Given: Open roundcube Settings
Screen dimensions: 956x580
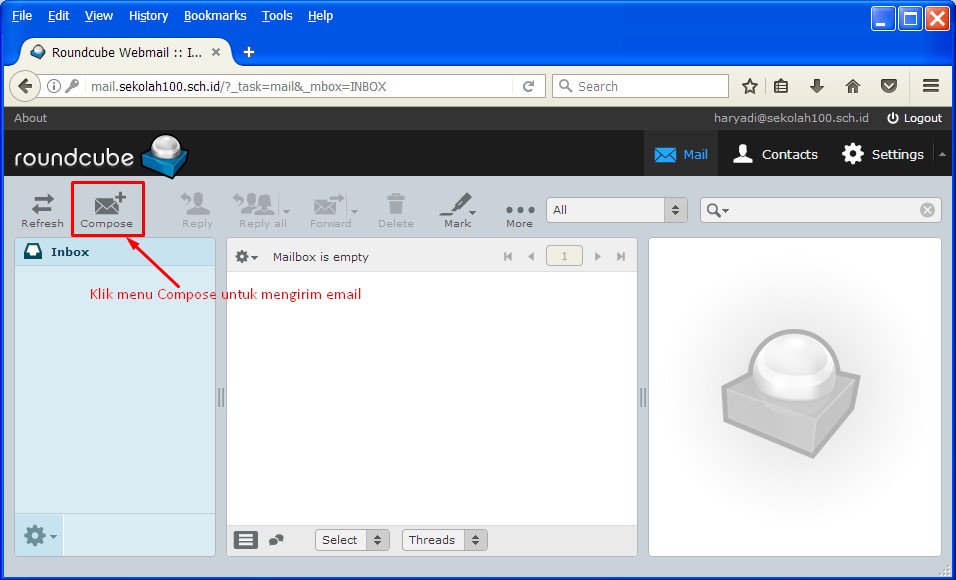Looking at the screenshot, I should (883, 154).
